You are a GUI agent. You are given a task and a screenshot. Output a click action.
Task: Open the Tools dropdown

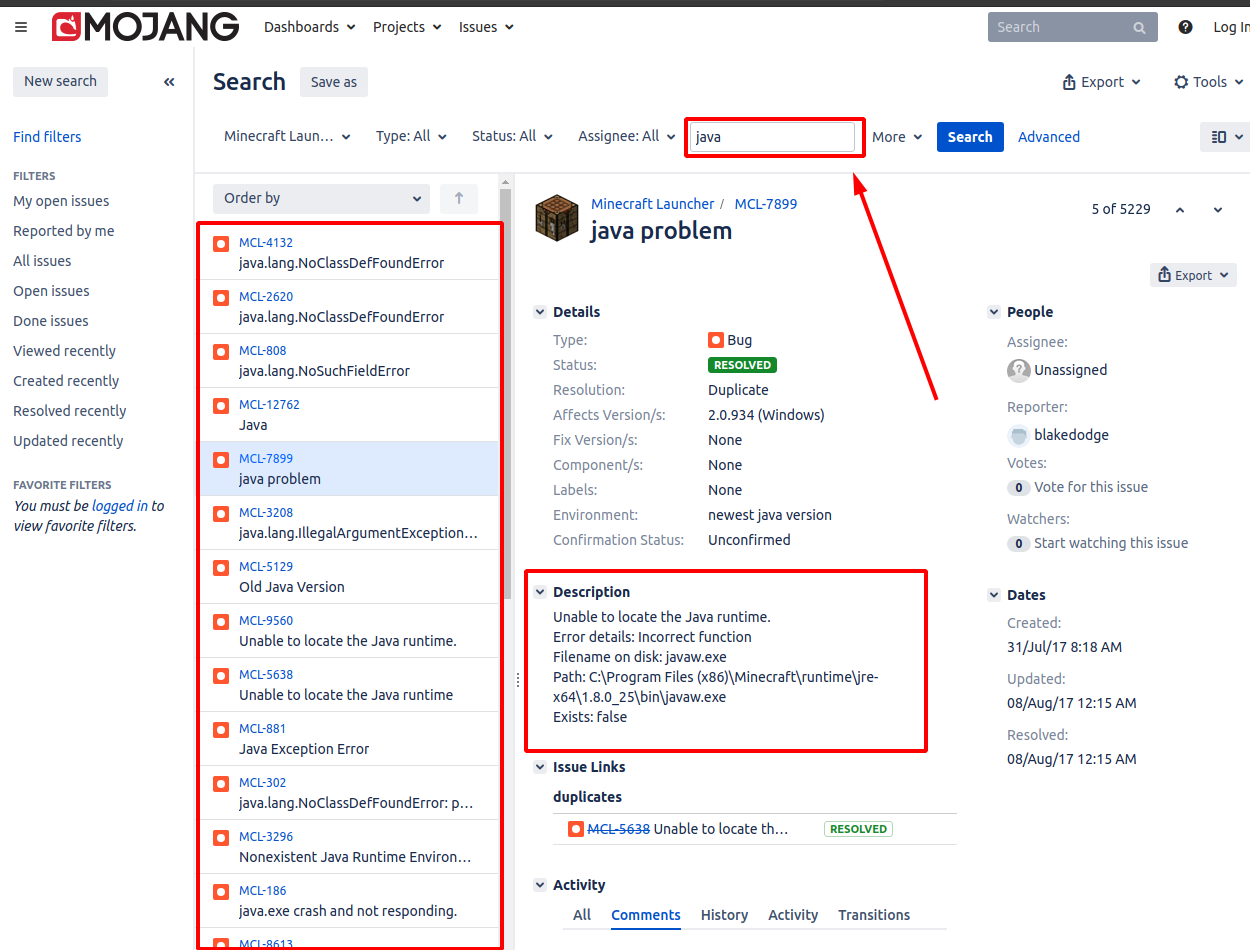pos(1207,82)
